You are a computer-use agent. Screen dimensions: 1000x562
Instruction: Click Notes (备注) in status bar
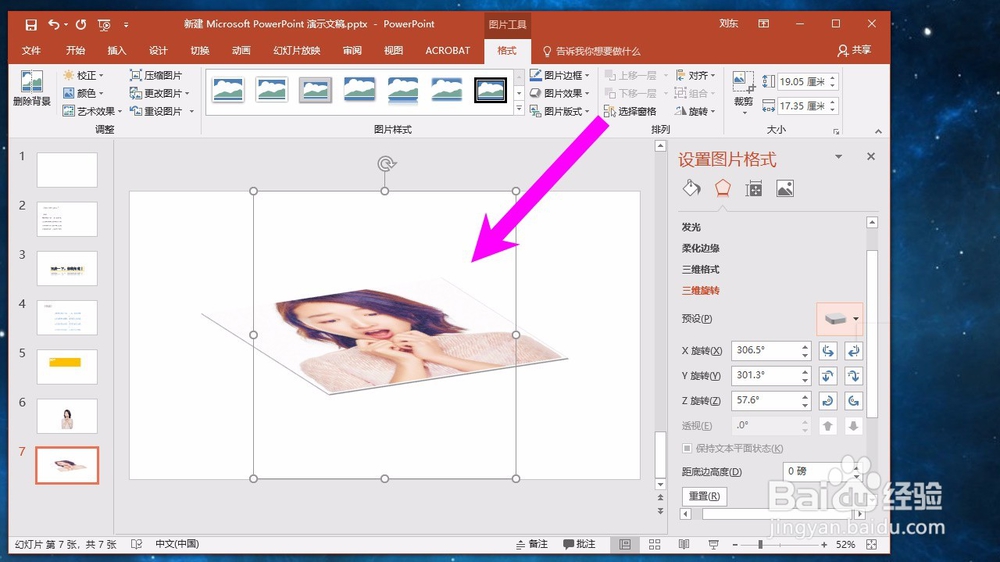pos(533,544)
